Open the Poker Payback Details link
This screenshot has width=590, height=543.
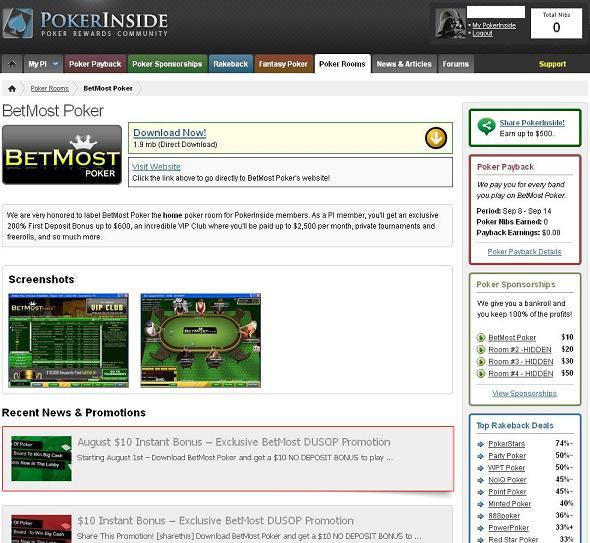524,252
